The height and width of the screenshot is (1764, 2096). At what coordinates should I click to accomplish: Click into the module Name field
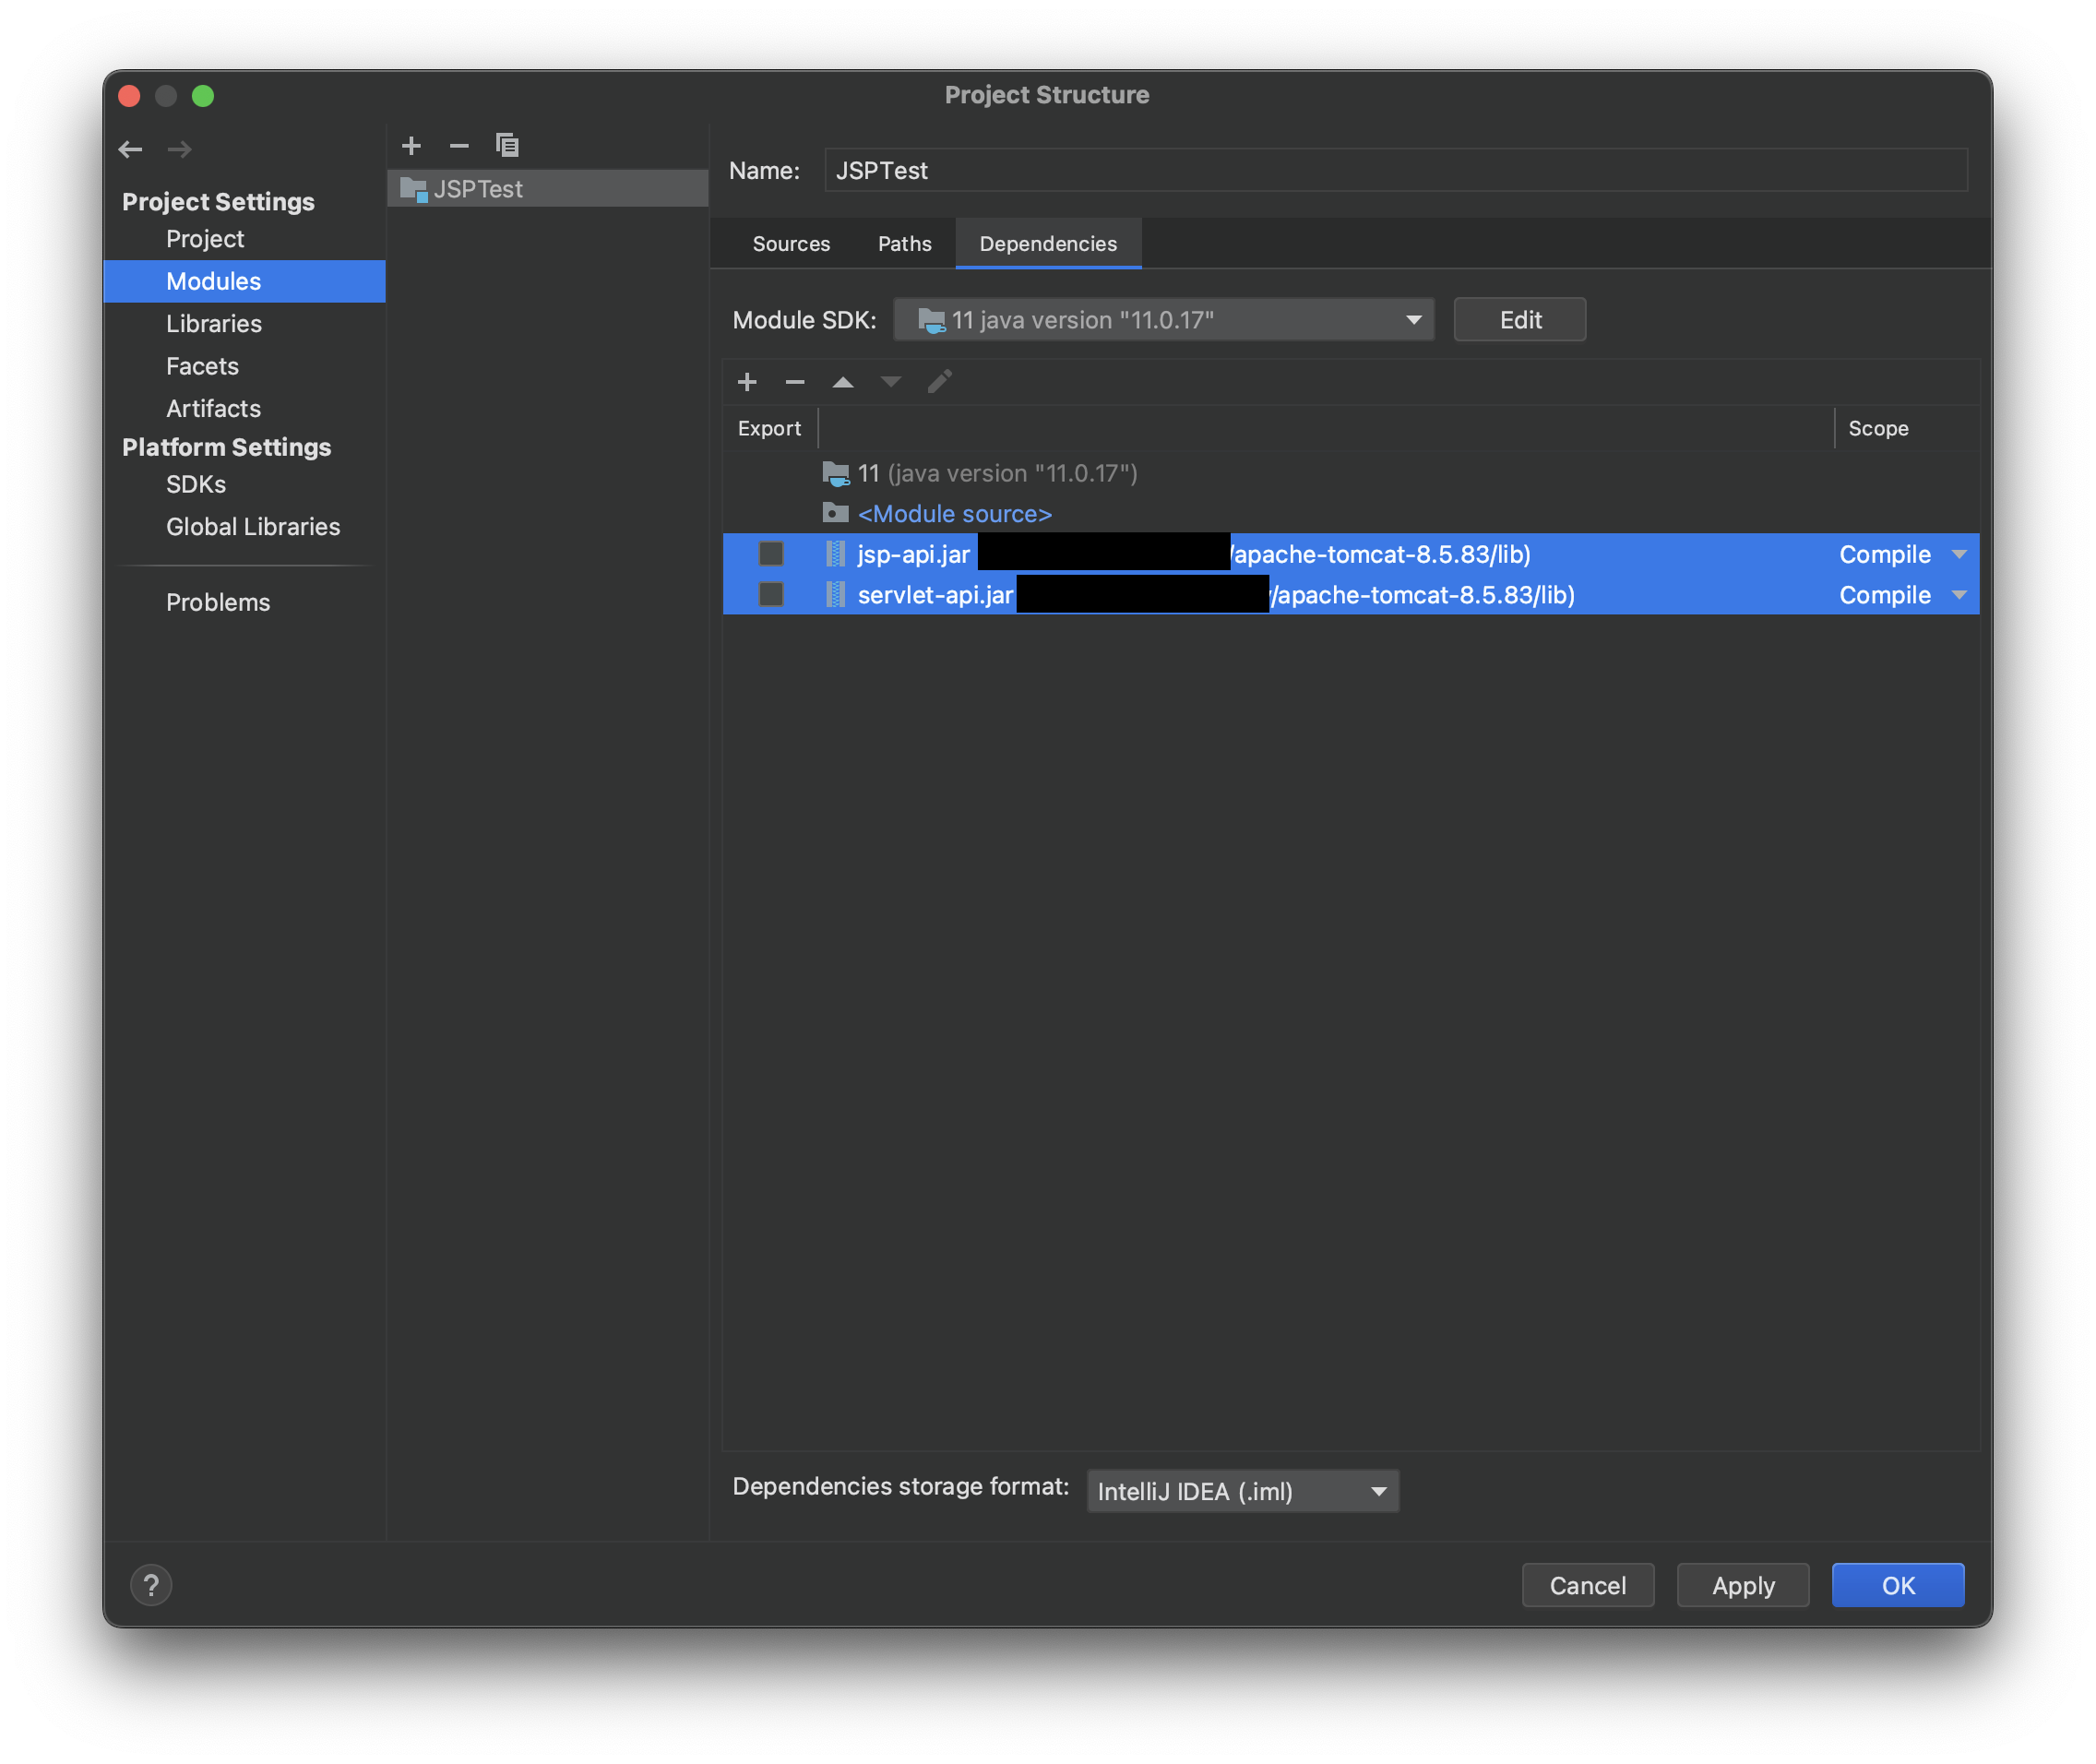1395,171
